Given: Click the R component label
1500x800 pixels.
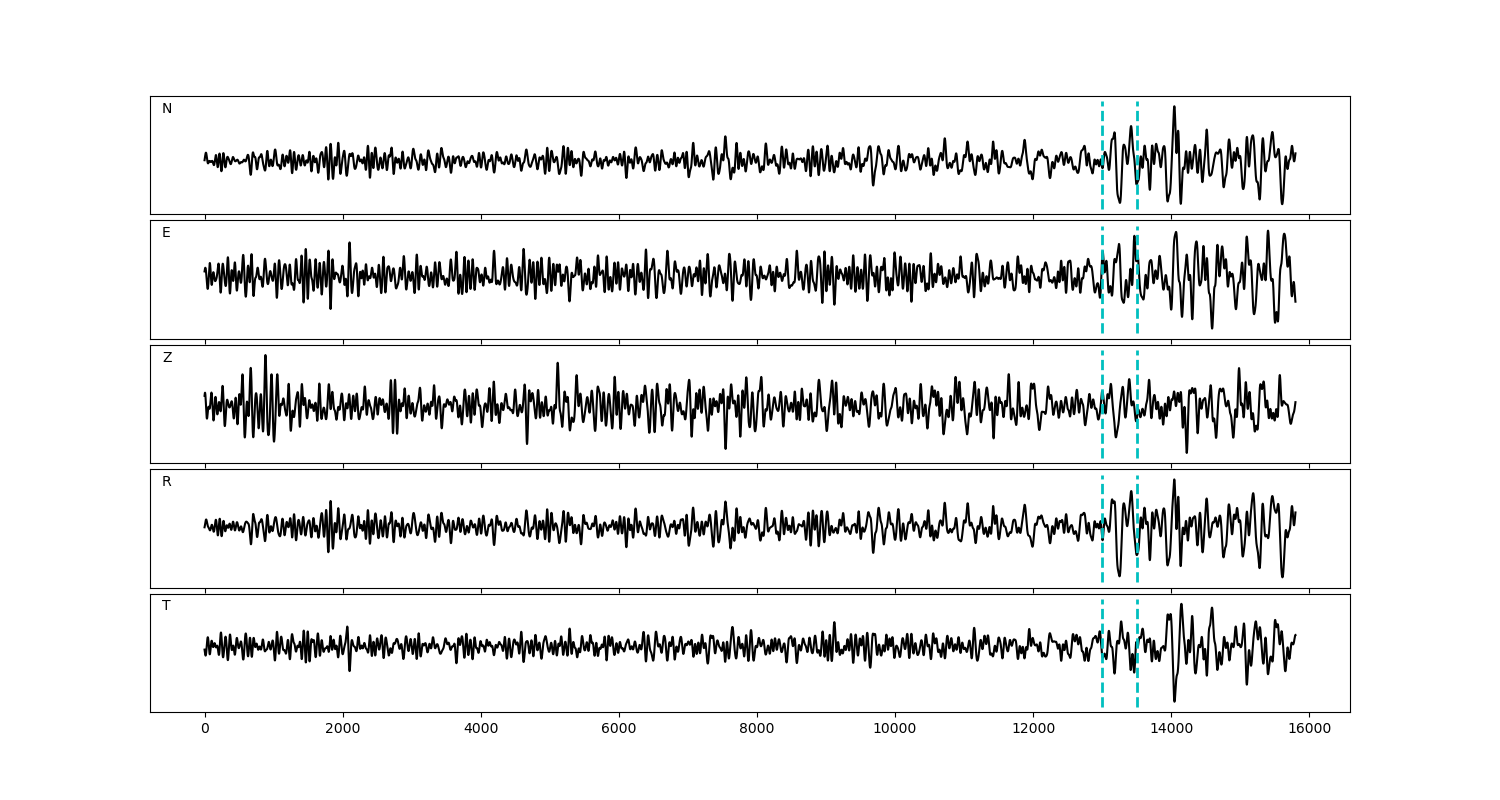Looking at the screenshot, I should coord(167,482).
